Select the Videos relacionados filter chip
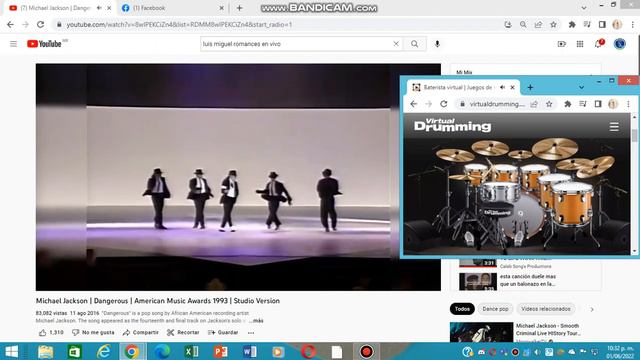Viewport: 640px width, 360px height. point(546,309)
